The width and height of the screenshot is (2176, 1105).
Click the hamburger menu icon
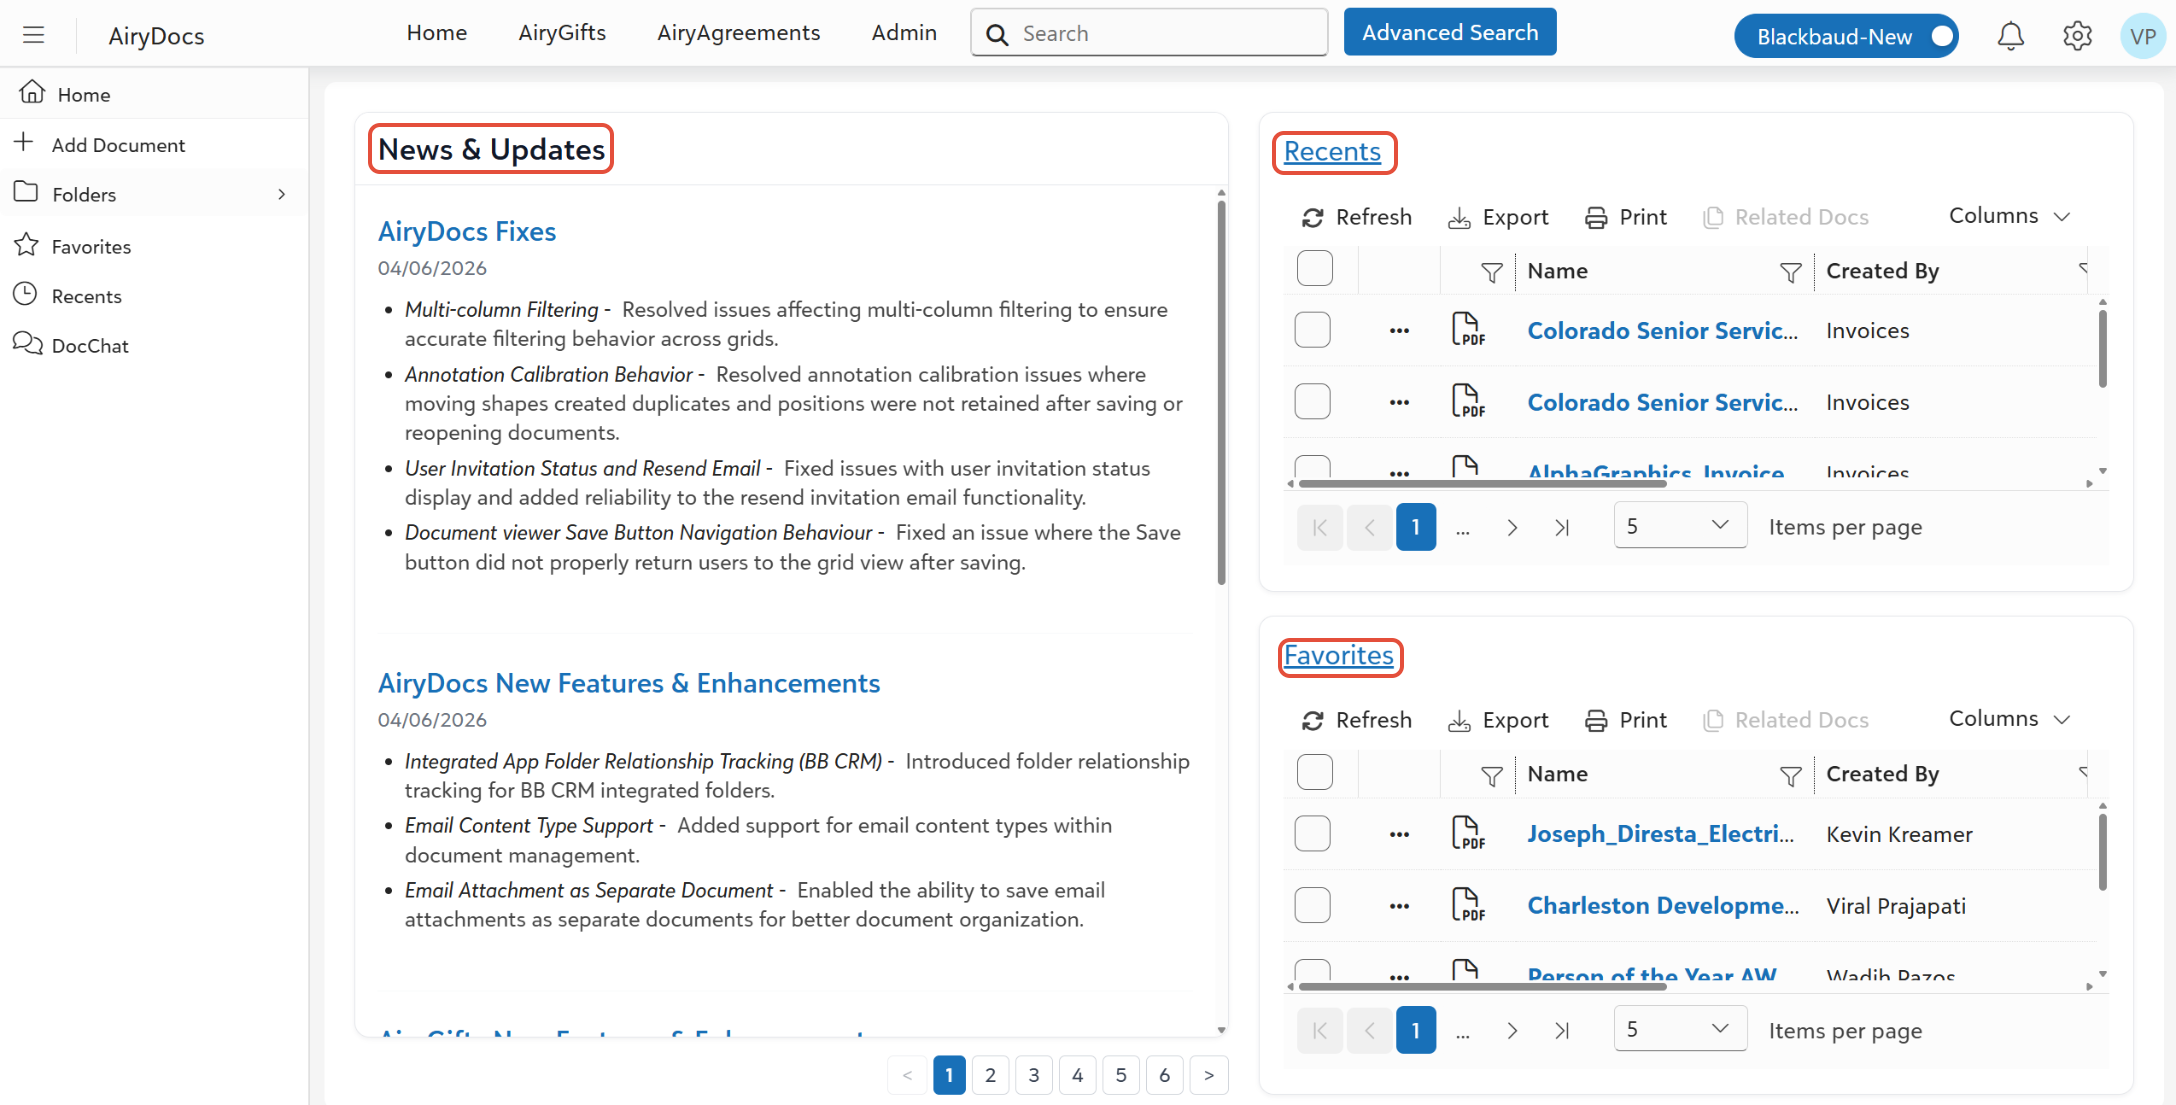click(x=34, y=36)
